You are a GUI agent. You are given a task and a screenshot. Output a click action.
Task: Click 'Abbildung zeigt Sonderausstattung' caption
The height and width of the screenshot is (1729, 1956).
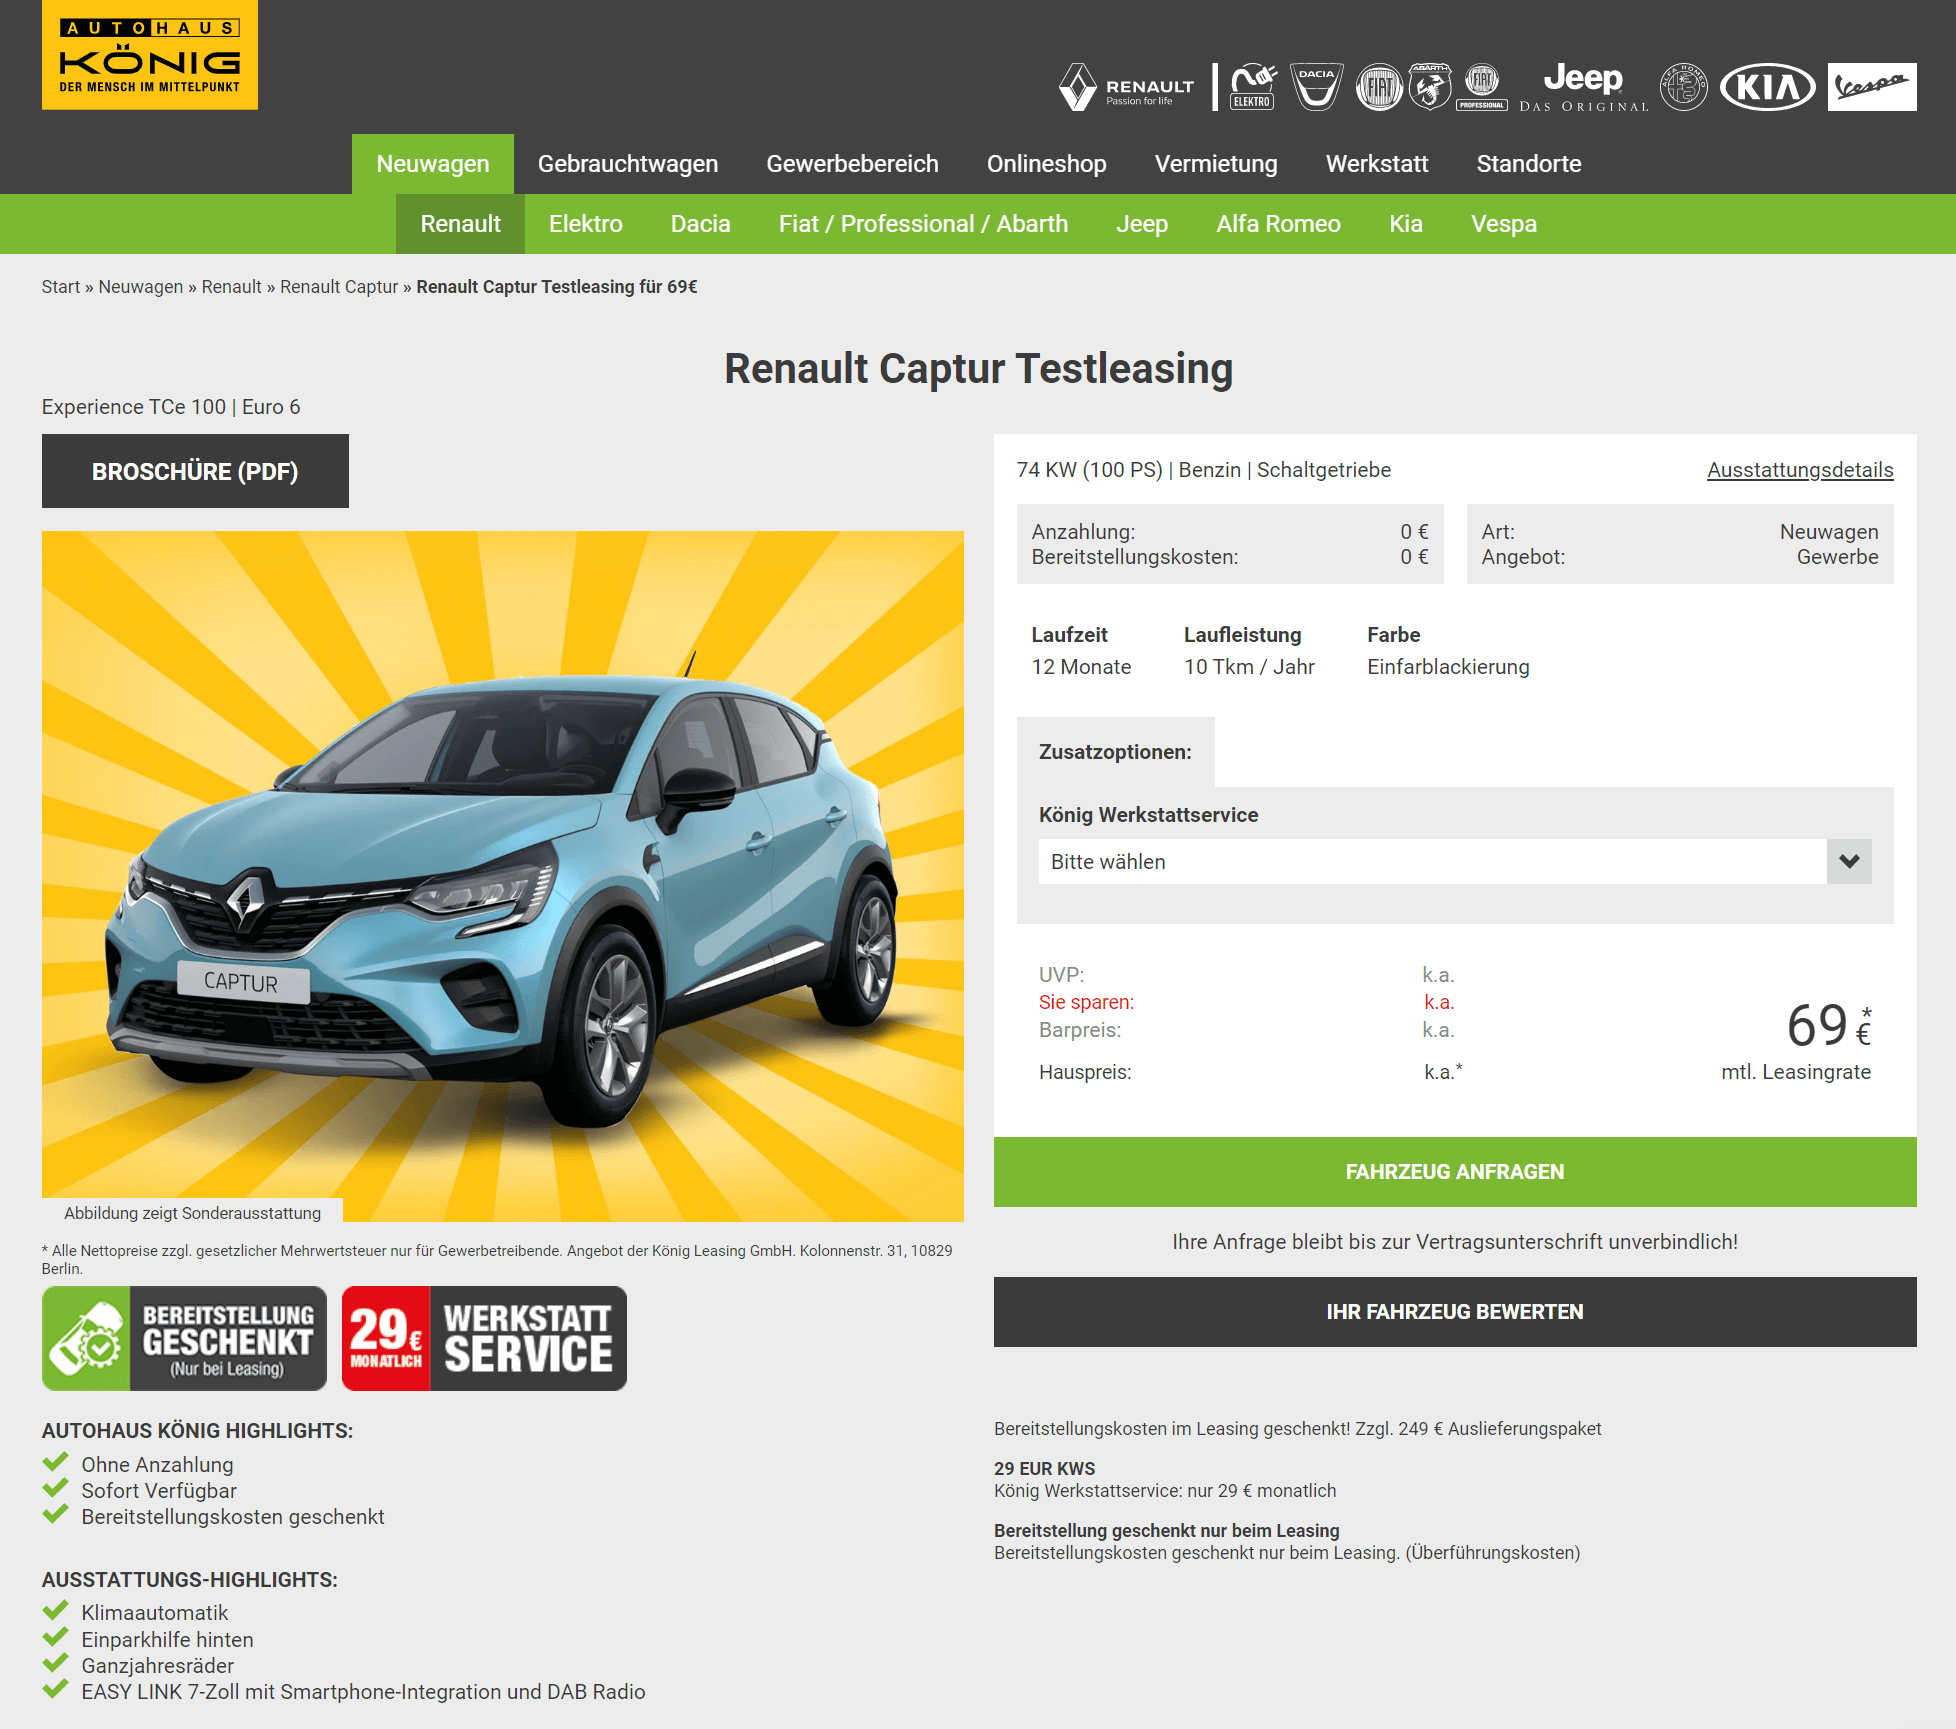[193, 1213]
